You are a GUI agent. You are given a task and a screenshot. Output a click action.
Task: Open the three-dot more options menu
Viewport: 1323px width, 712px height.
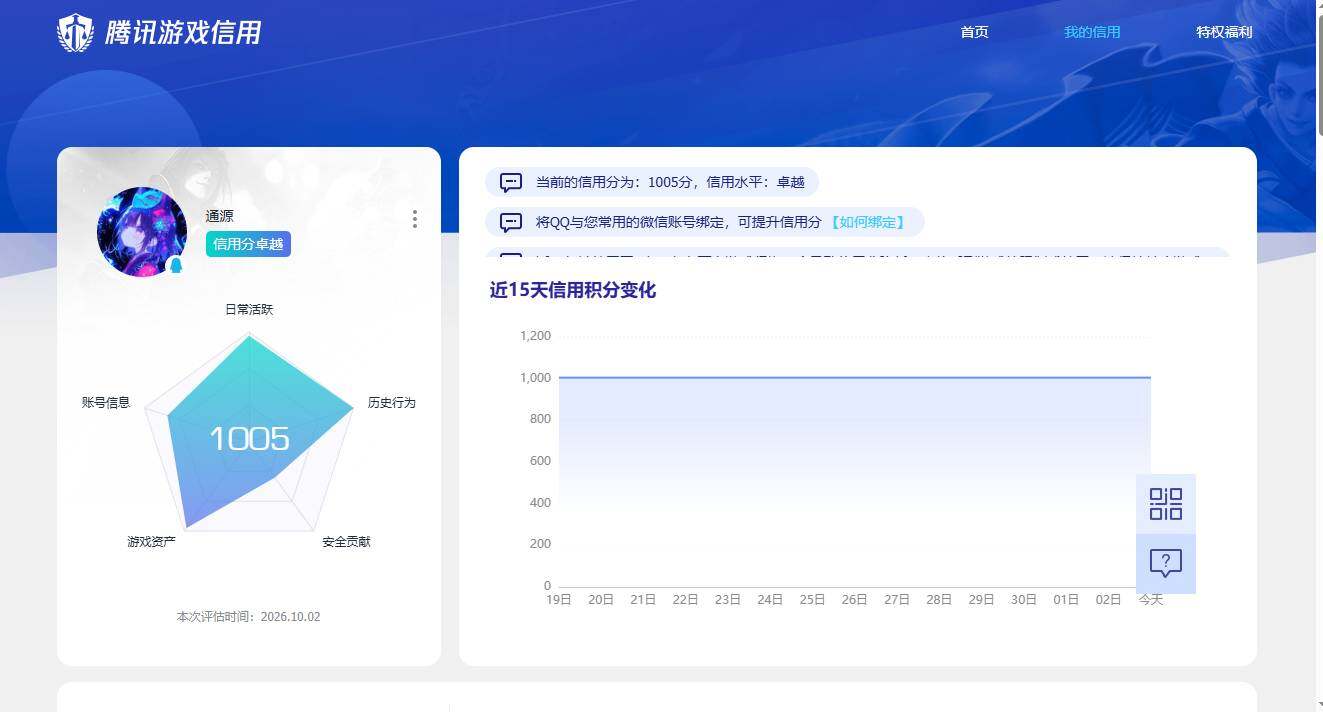414,219
